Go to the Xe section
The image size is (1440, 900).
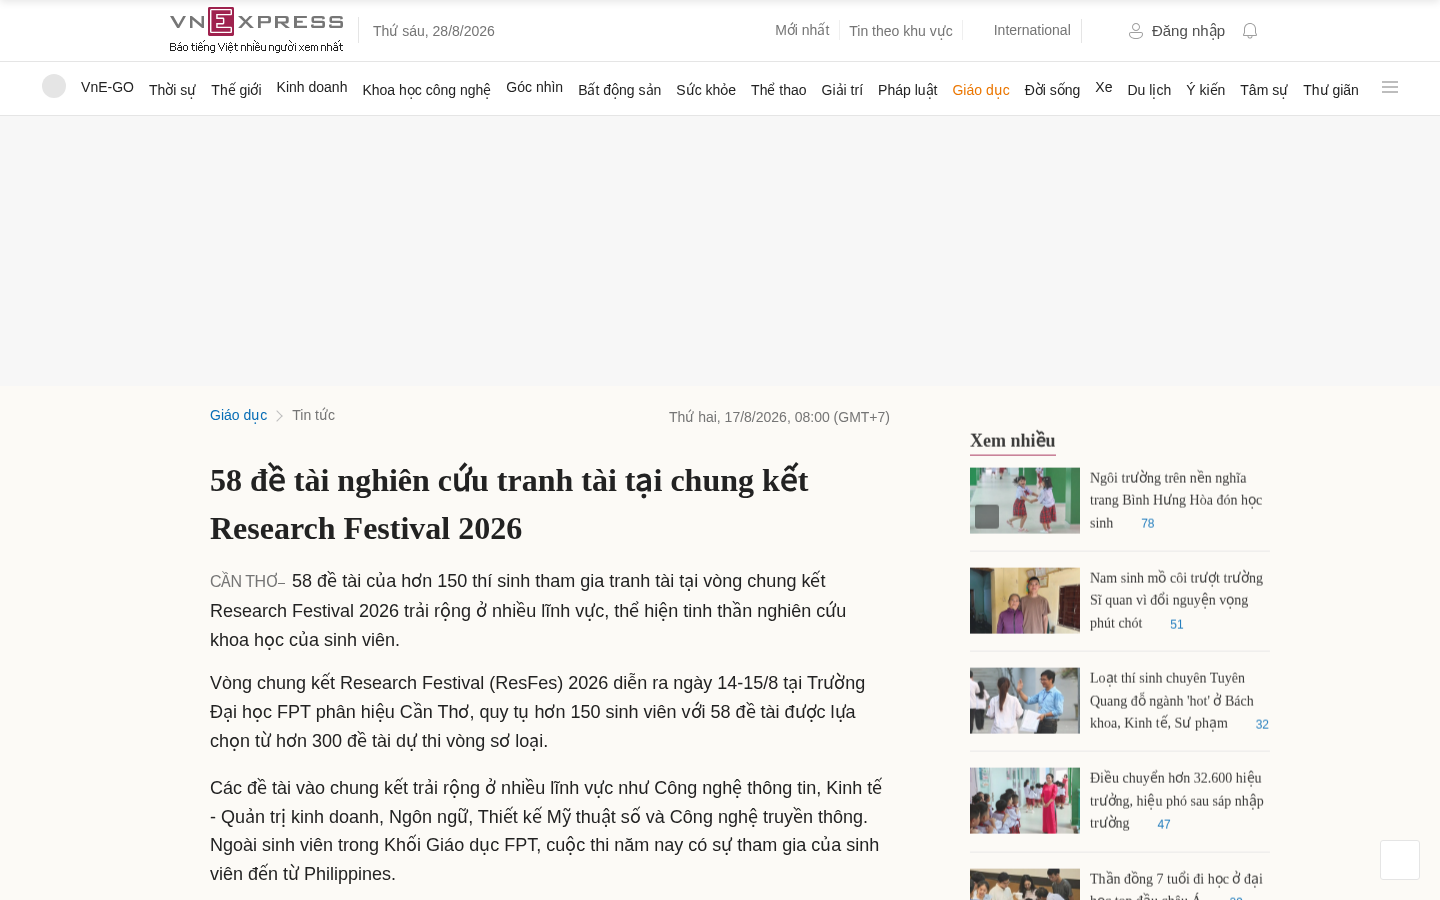point(1104,87)
